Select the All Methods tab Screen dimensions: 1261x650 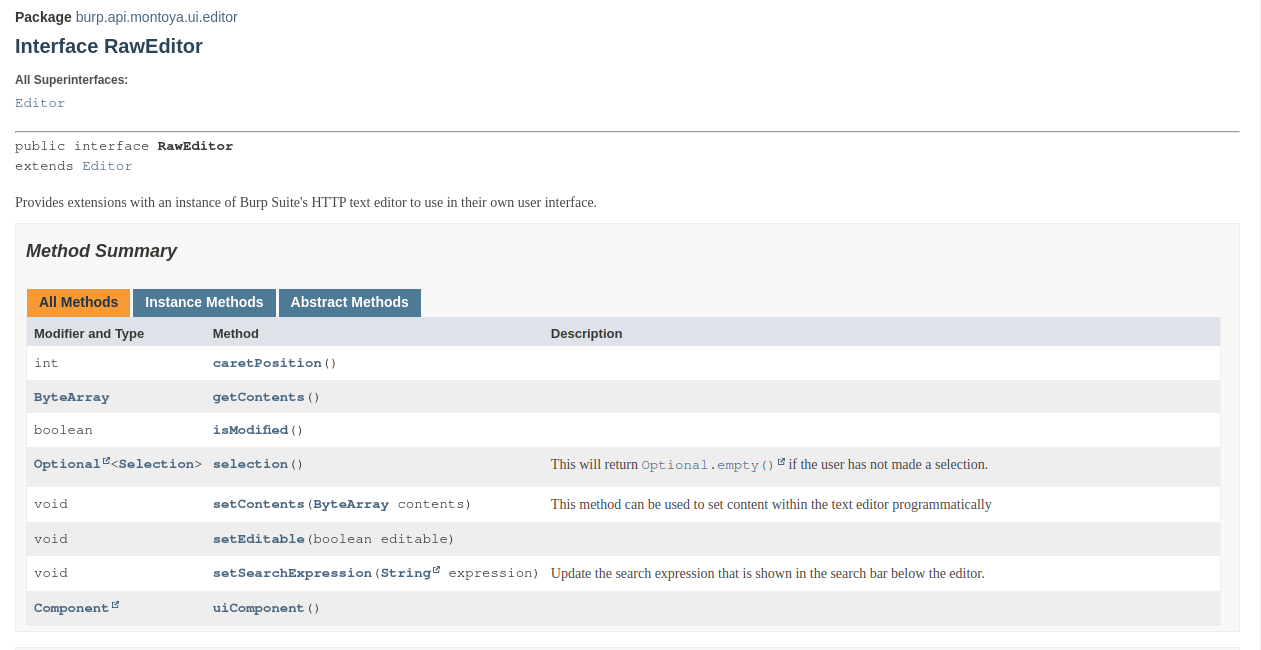78,302
